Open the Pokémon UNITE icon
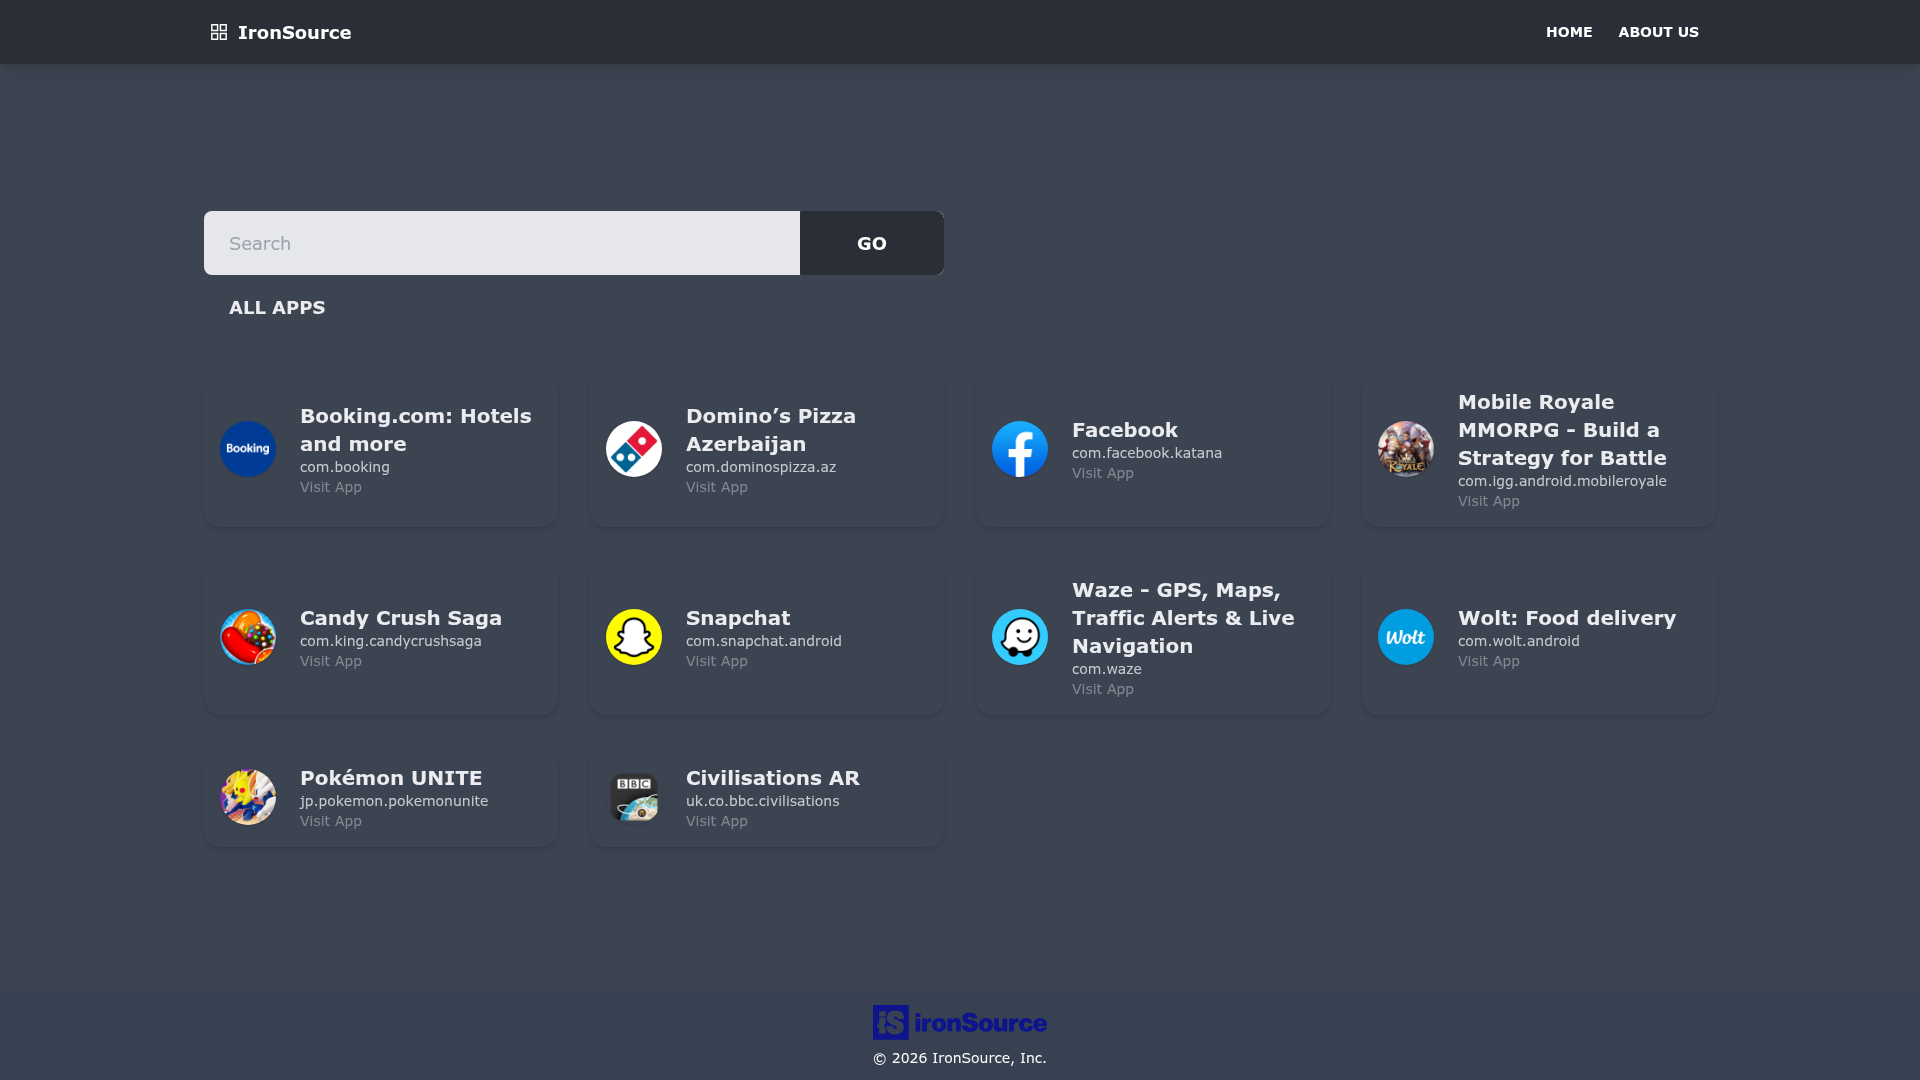This screenshot has height=1080, width=1920. click(248, 797)
